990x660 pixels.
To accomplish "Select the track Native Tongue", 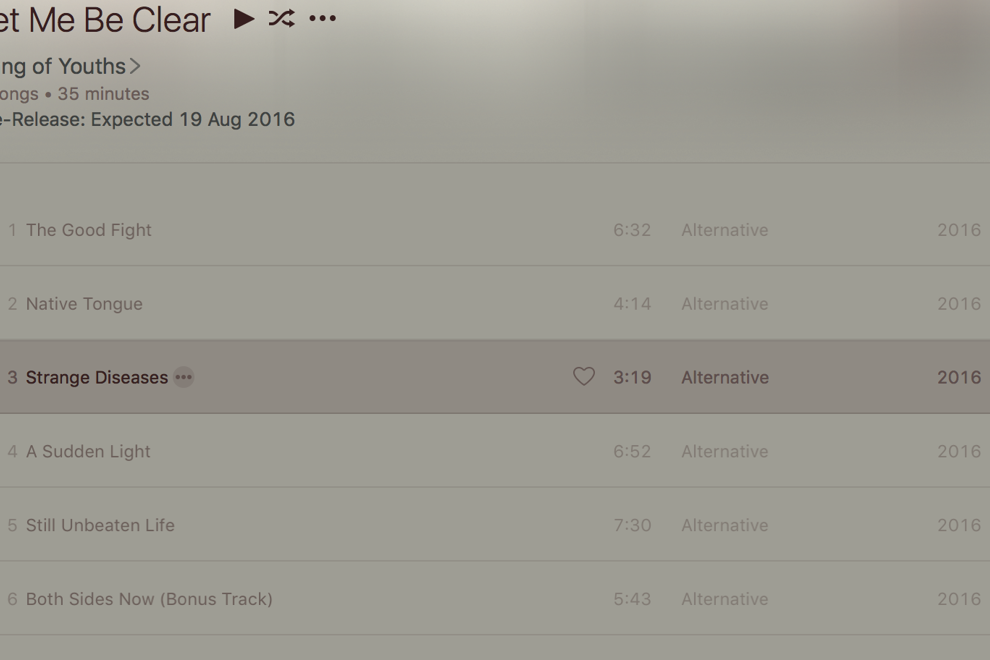I will (85, 304).
